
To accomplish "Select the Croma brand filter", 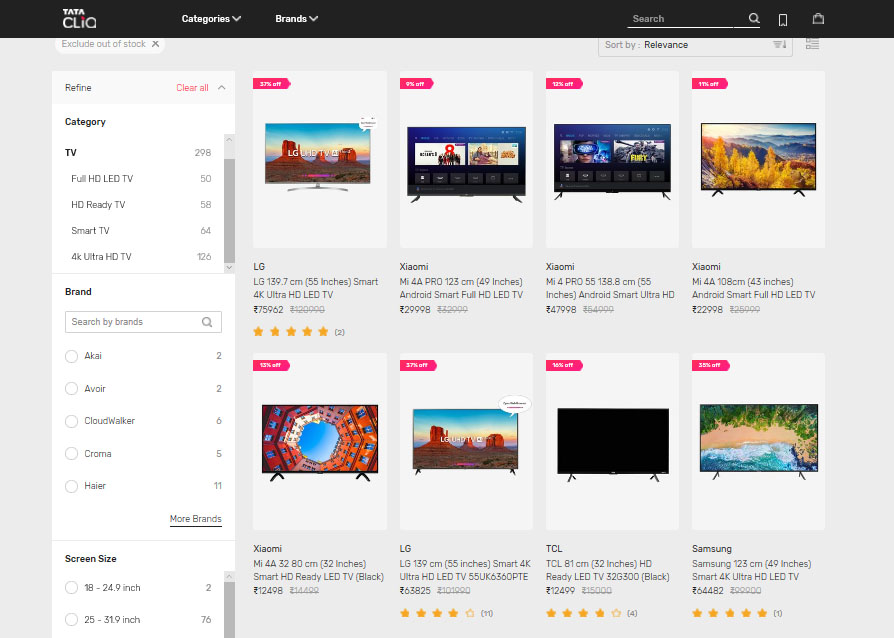I will [x=71, y=454].
